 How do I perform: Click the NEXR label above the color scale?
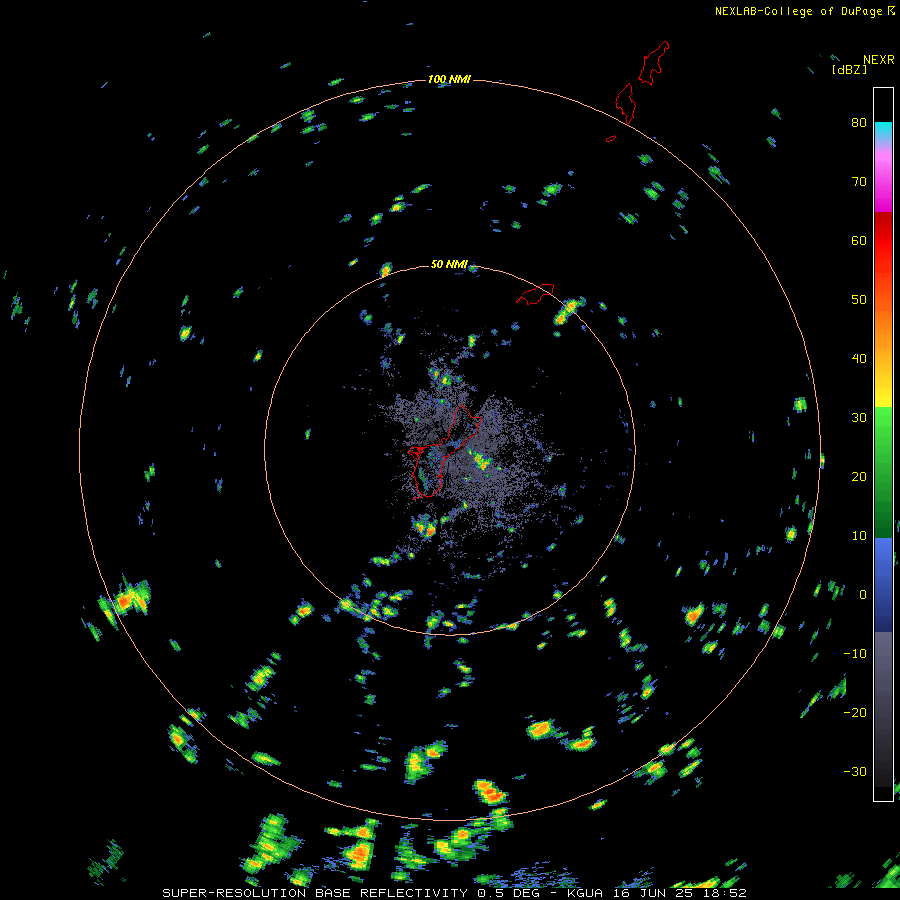pyautogui.click(x=879, y=60)
